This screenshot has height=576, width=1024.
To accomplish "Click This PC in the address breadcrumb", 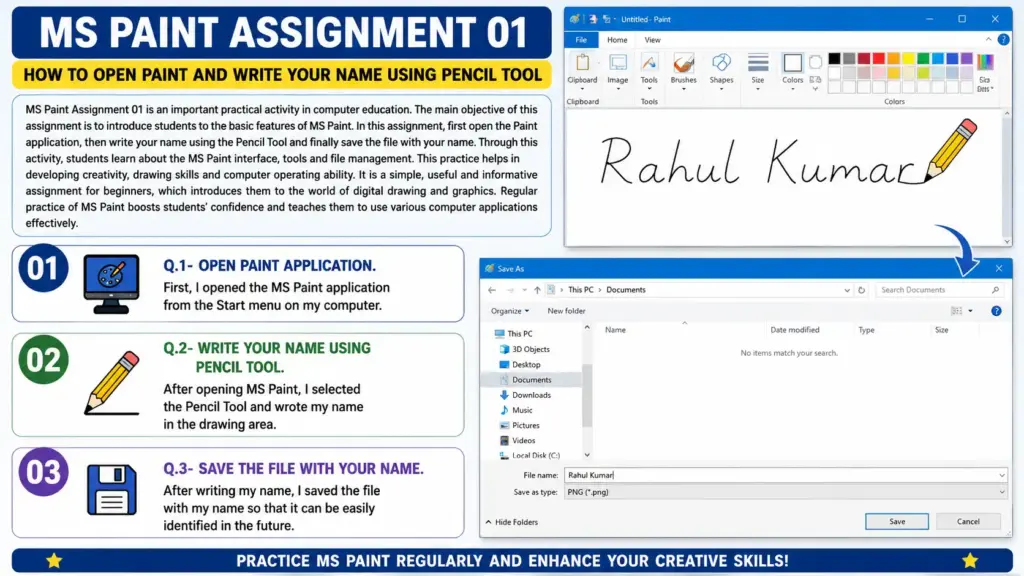I will tap(581, 290).
